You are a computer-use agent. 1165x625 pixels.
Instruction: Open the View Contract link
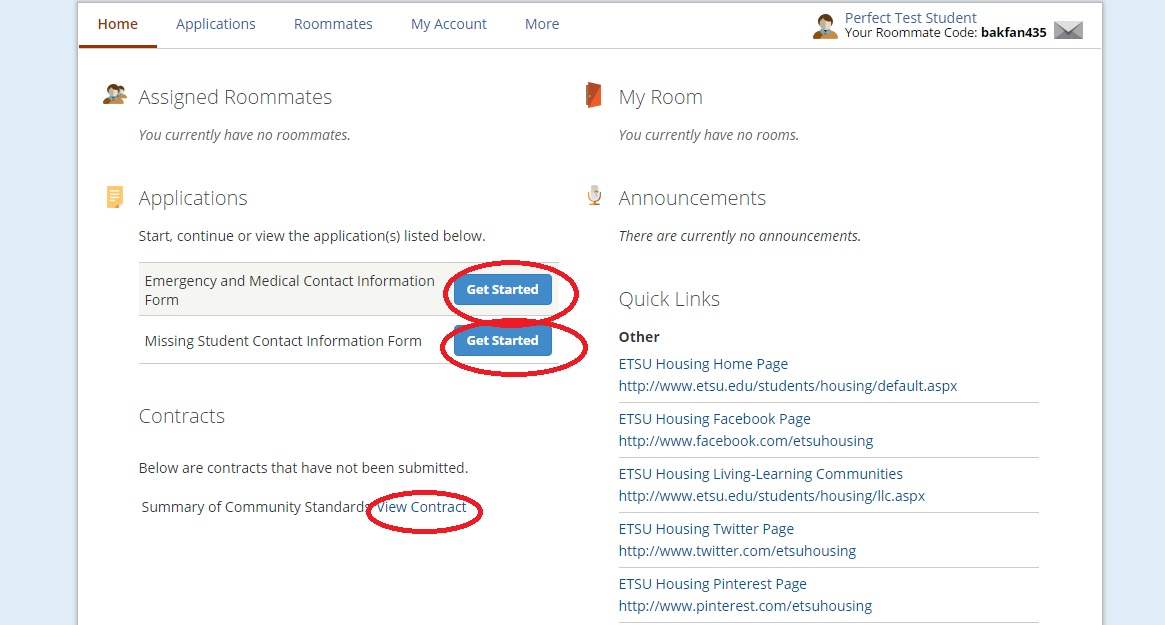pyautogui.click(x=421, y=507)
